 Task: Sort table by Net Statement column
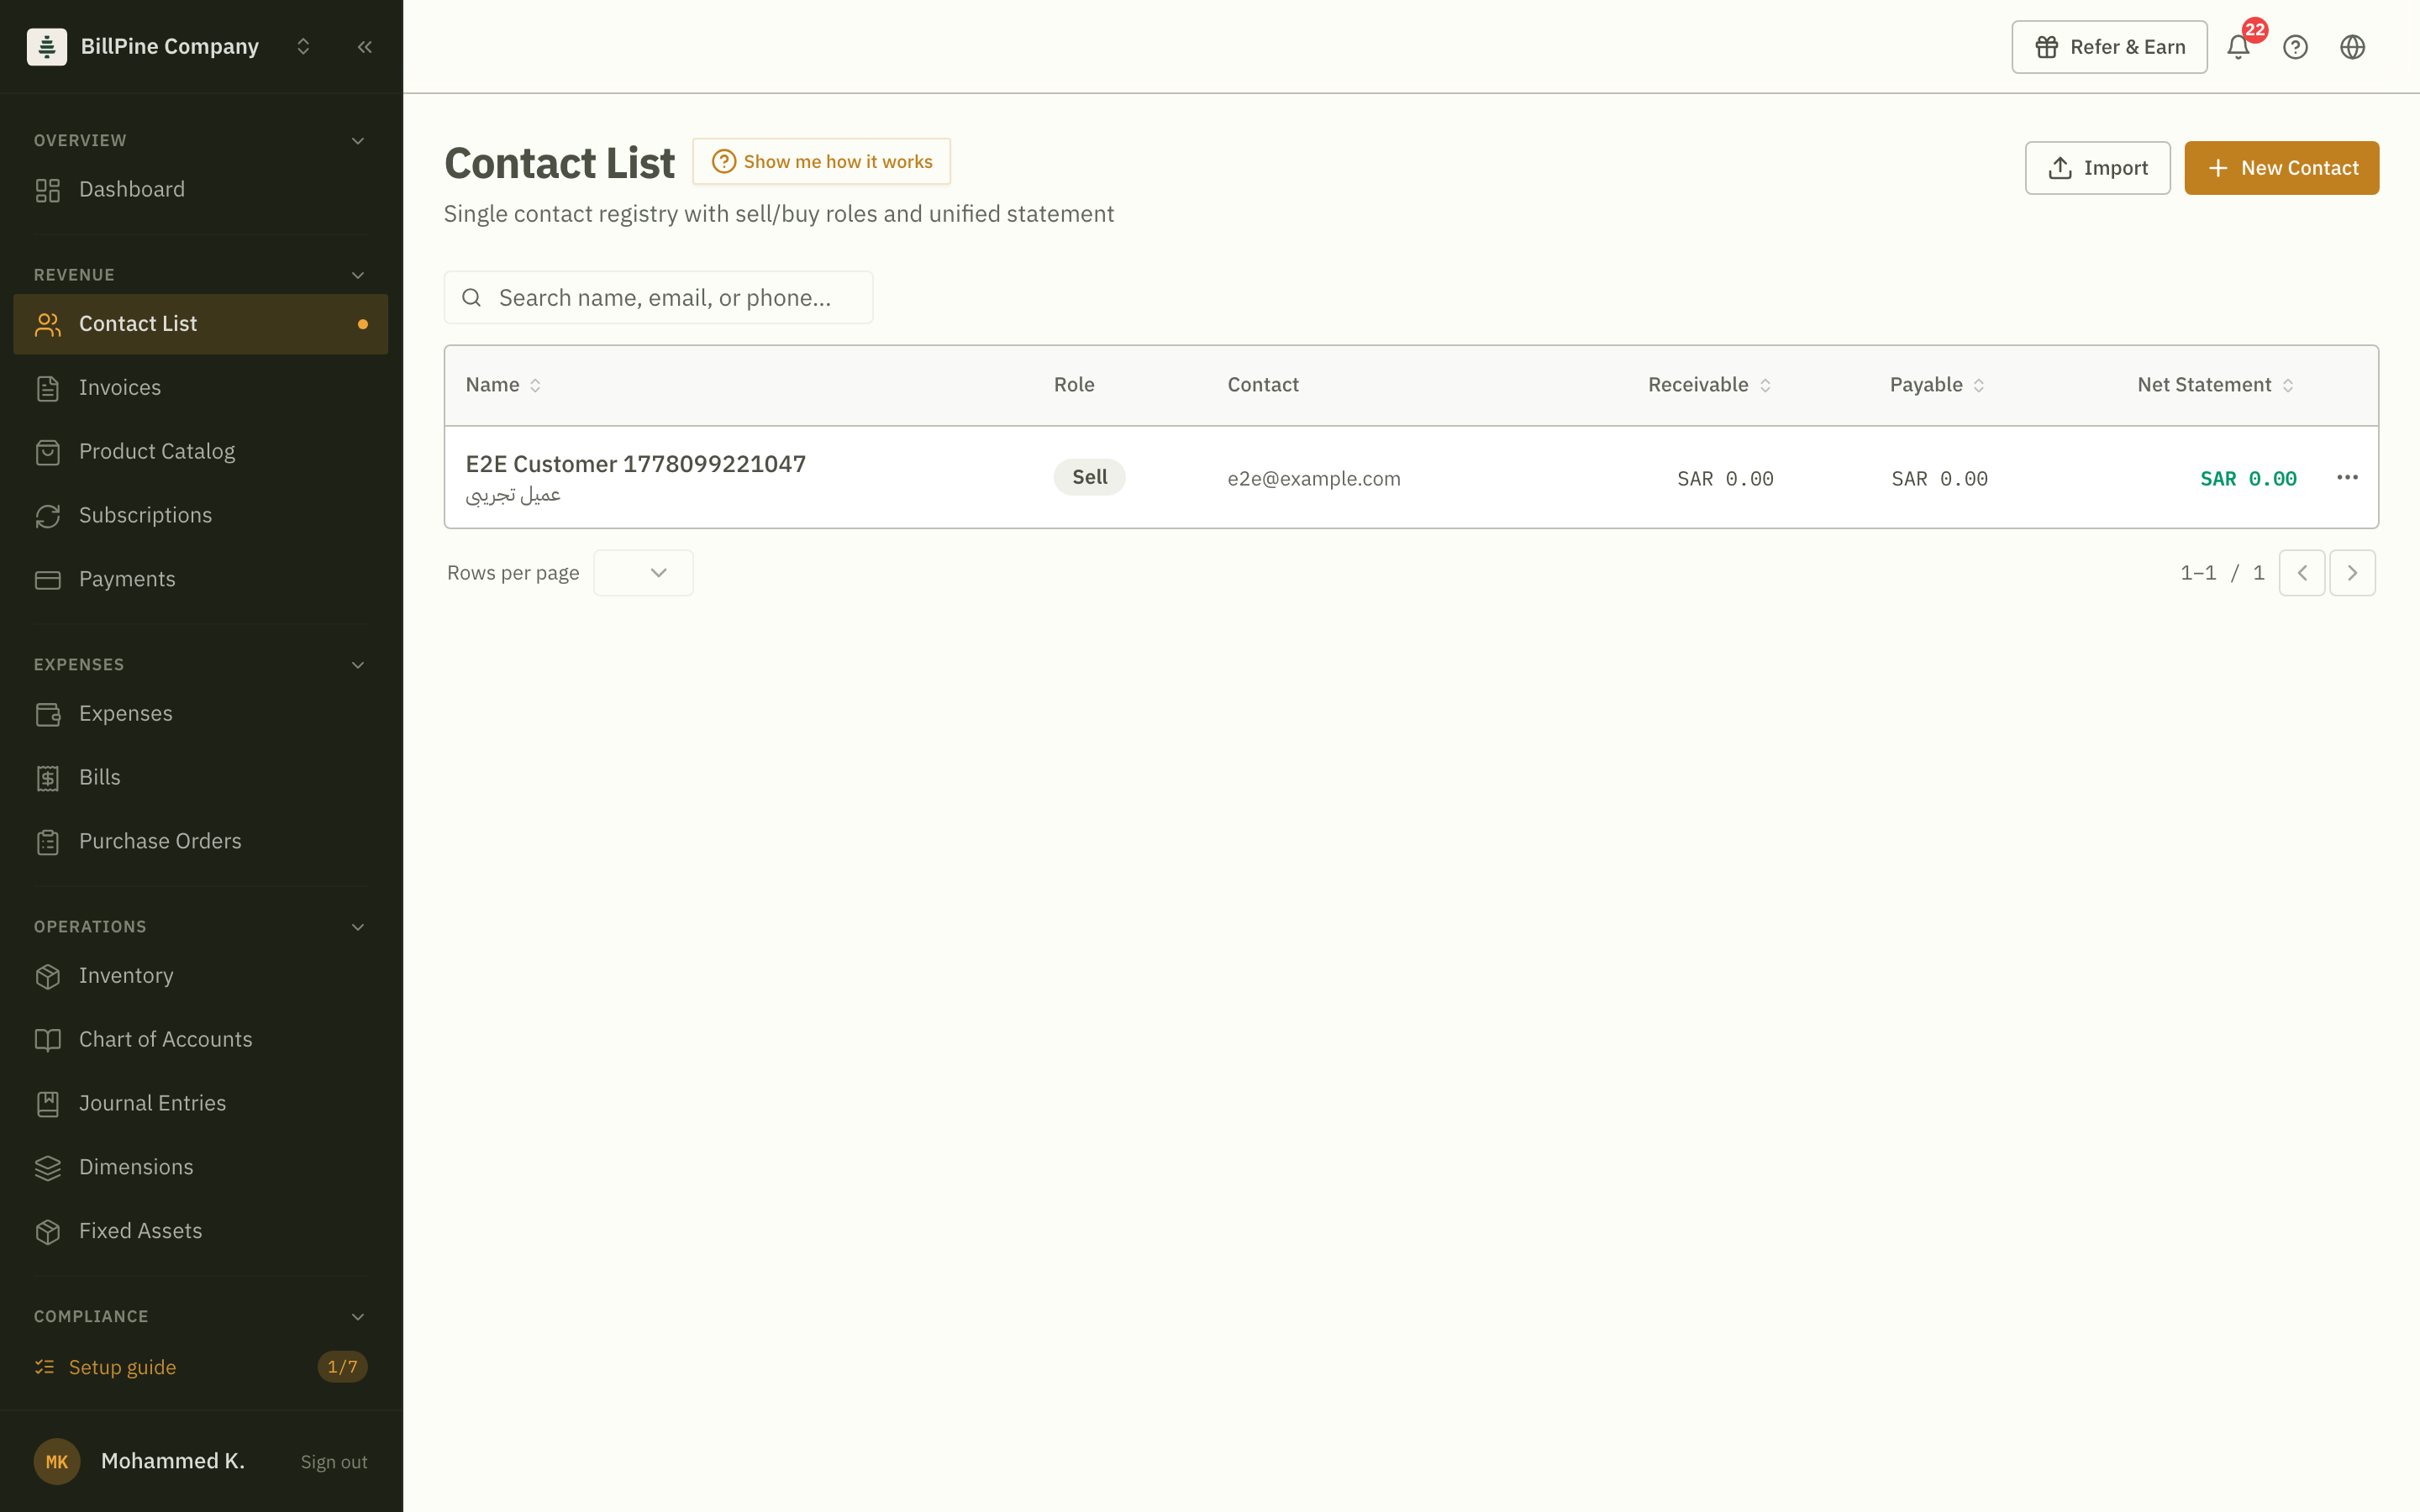tap(2215, 385)
